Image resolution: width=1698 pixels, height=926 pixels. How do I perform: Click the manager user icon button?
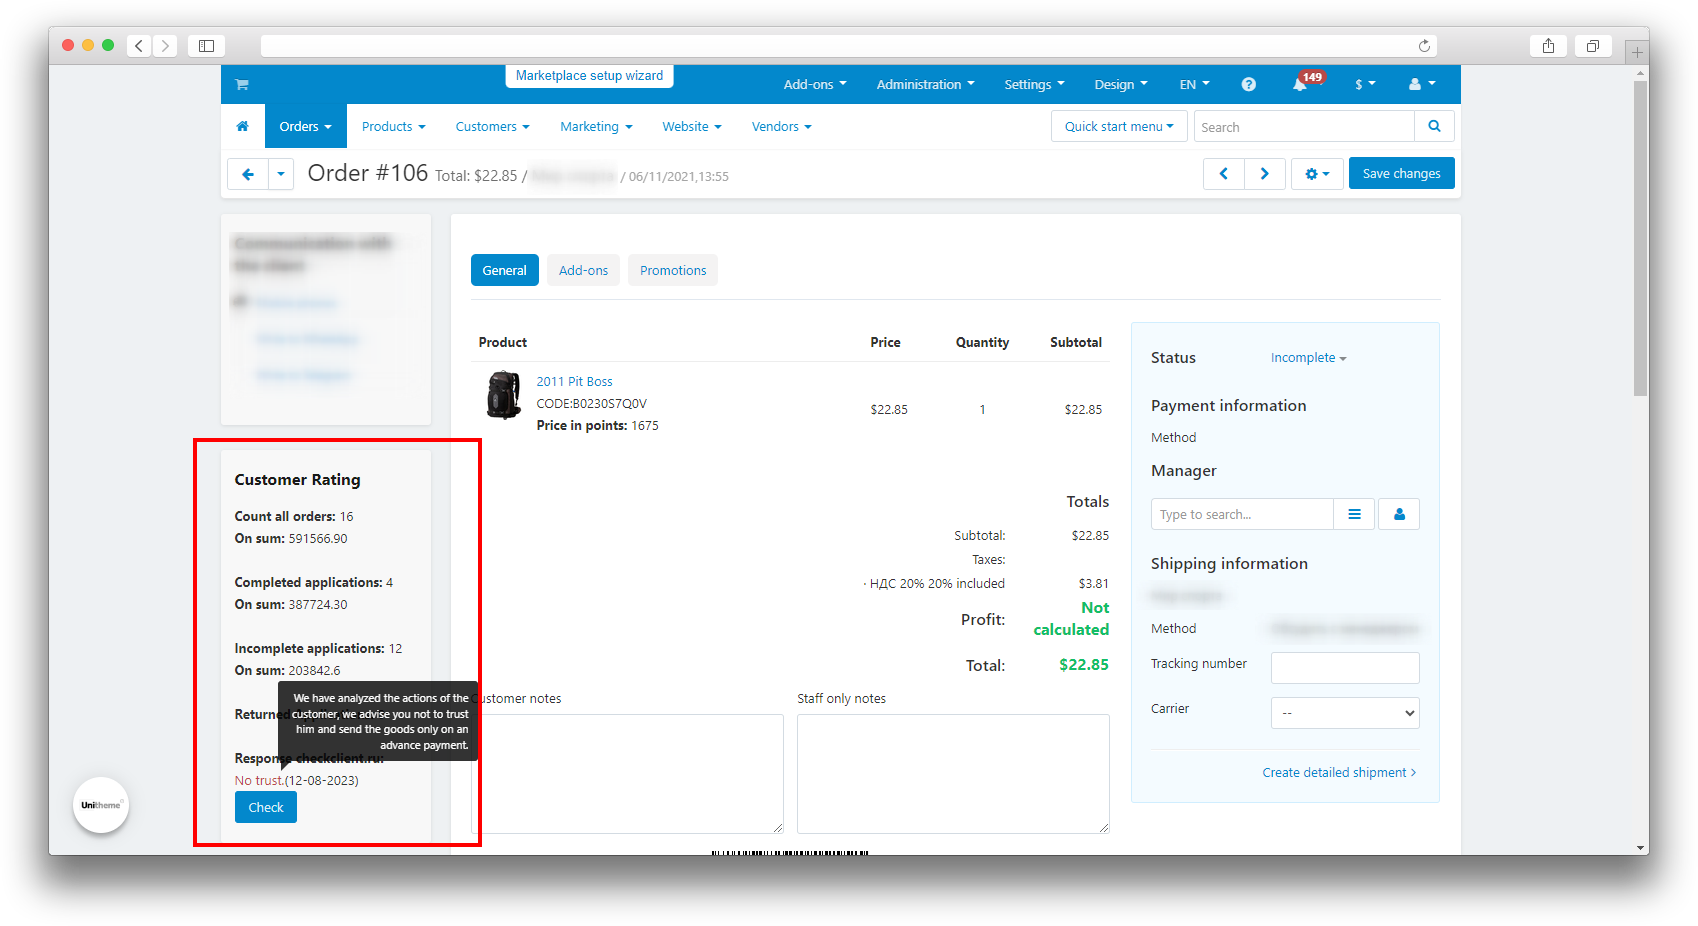1399,515
